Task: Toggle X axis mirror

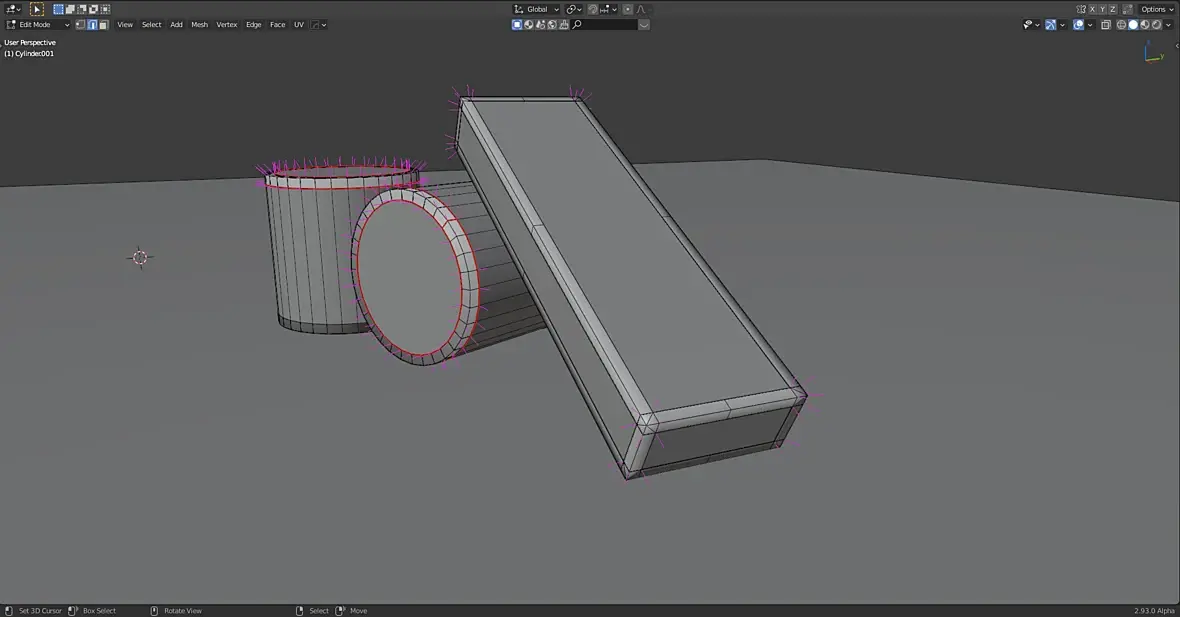Action: [x=1093, y=9]
